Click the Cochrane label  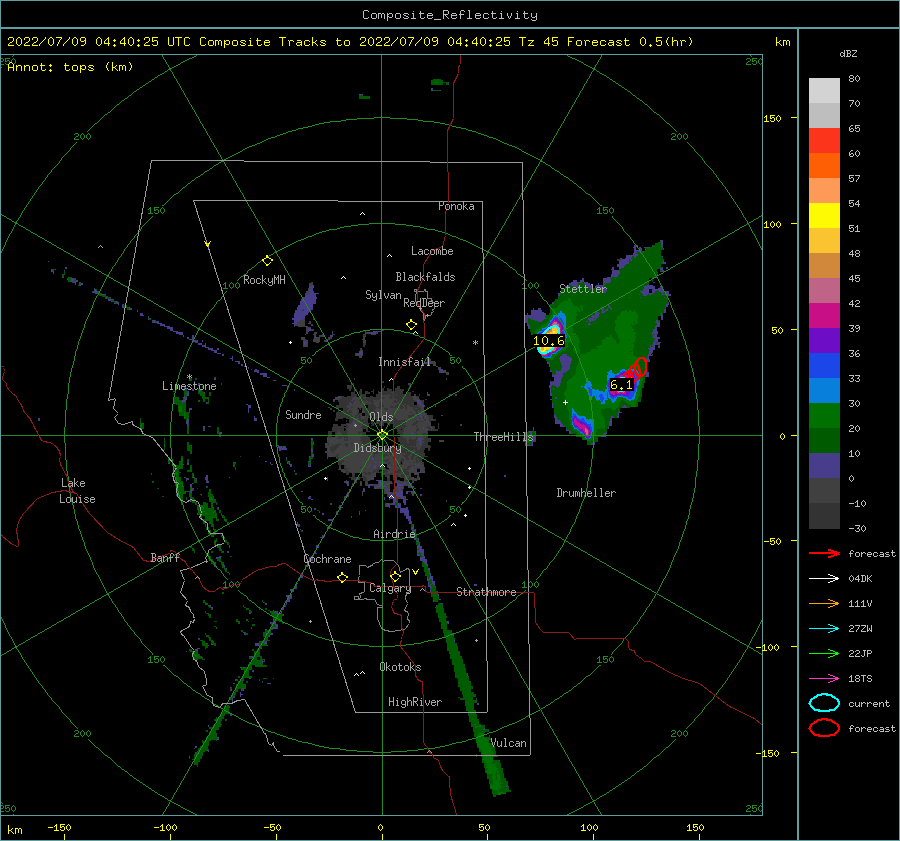click(x=327, y=559)
